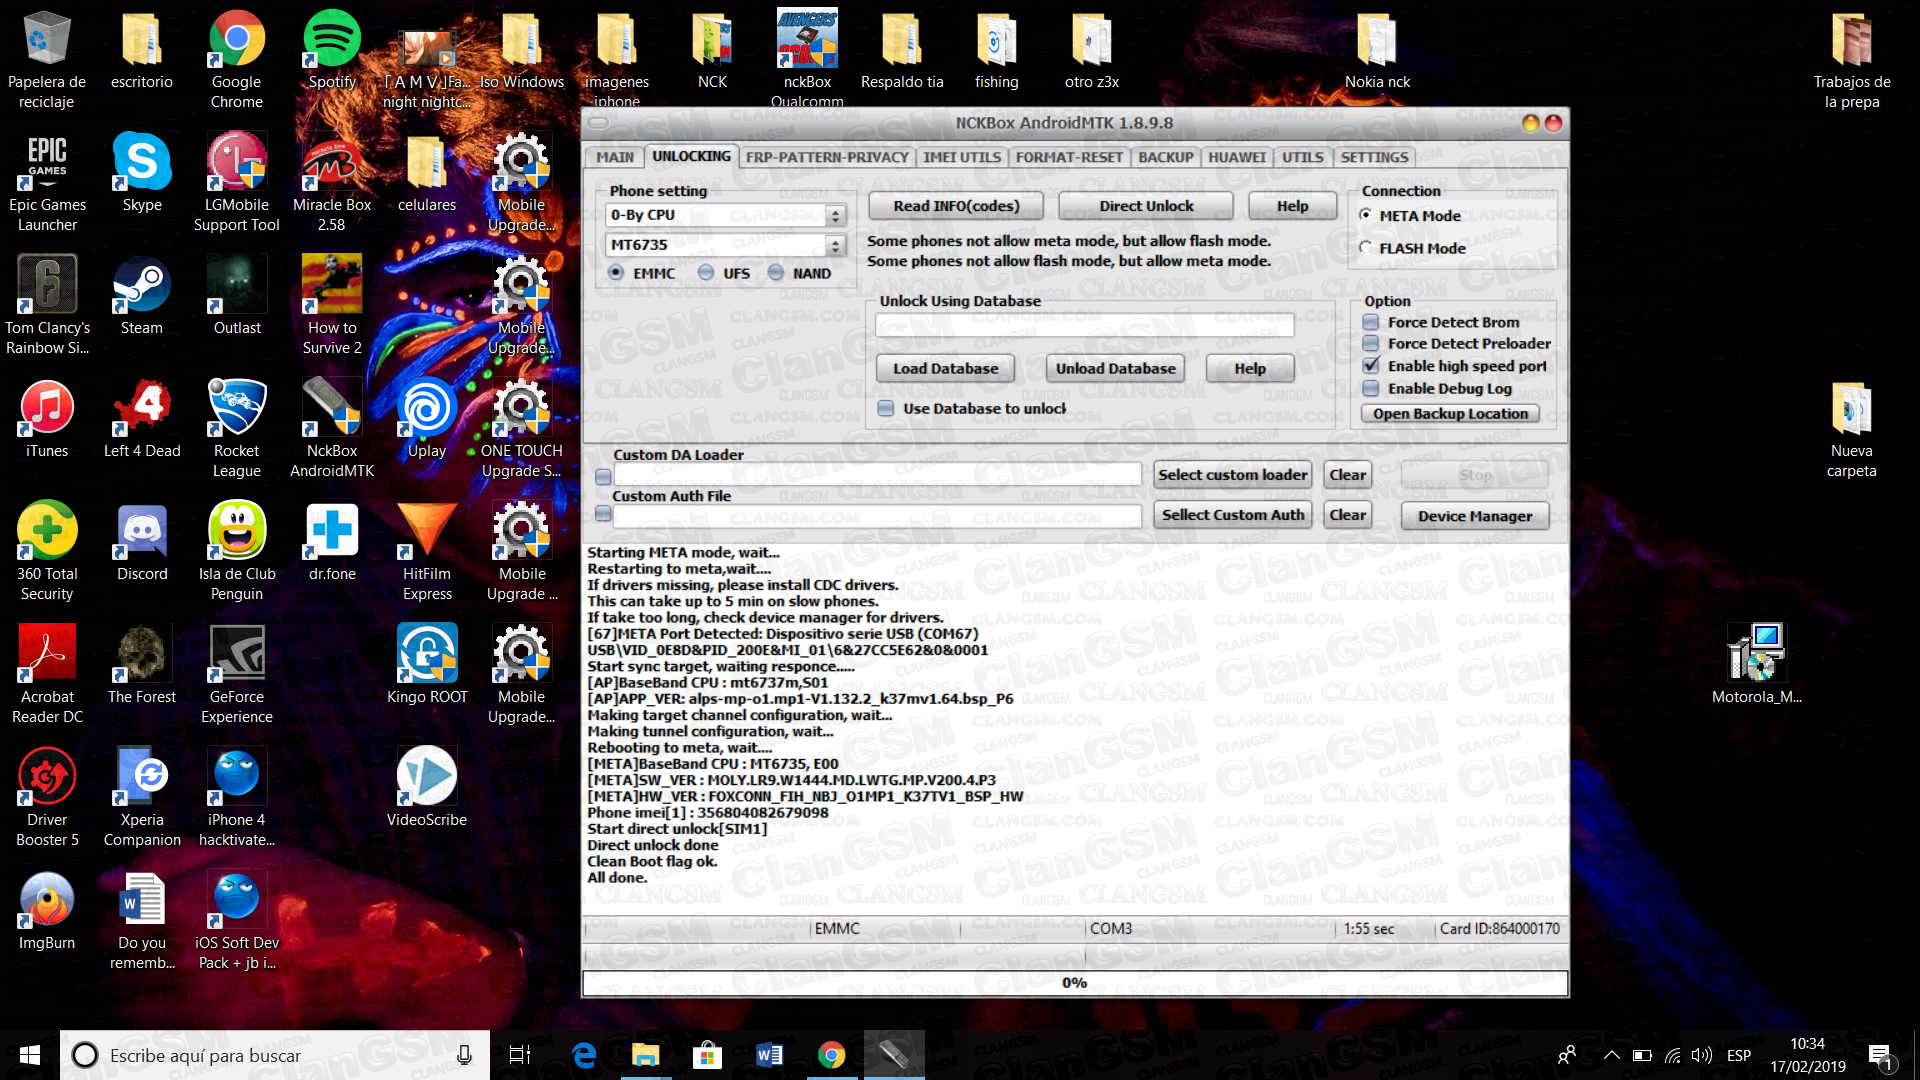Launch dr.fone desktop icon
Image resolution: width=1920 pixels, height=1080 pixels.
coord(332,542)
